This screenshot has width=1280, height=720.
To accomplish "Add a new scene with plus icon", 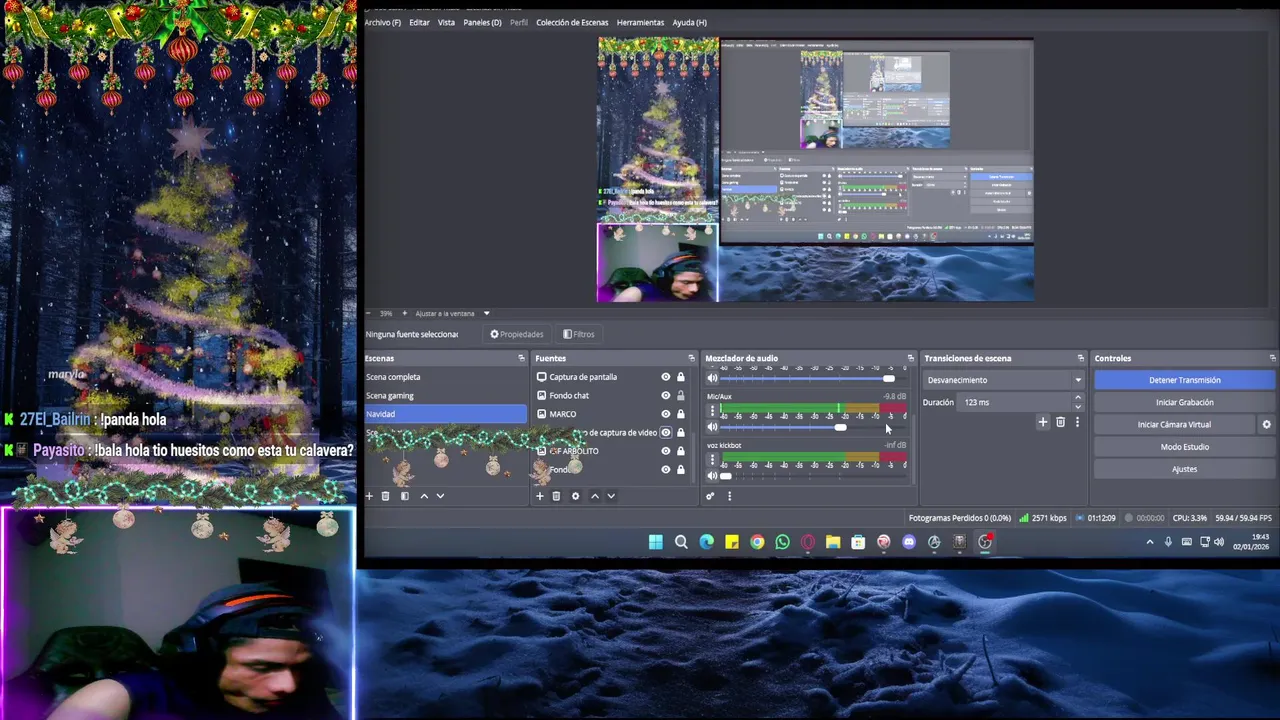I will (x=369, y=496).
